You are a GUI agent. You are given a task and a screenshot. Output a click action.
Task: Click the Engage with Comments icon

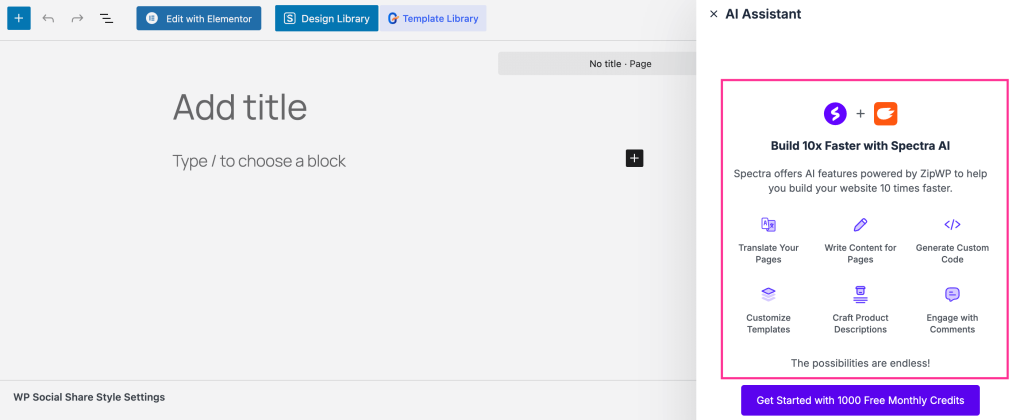[952, 295]
